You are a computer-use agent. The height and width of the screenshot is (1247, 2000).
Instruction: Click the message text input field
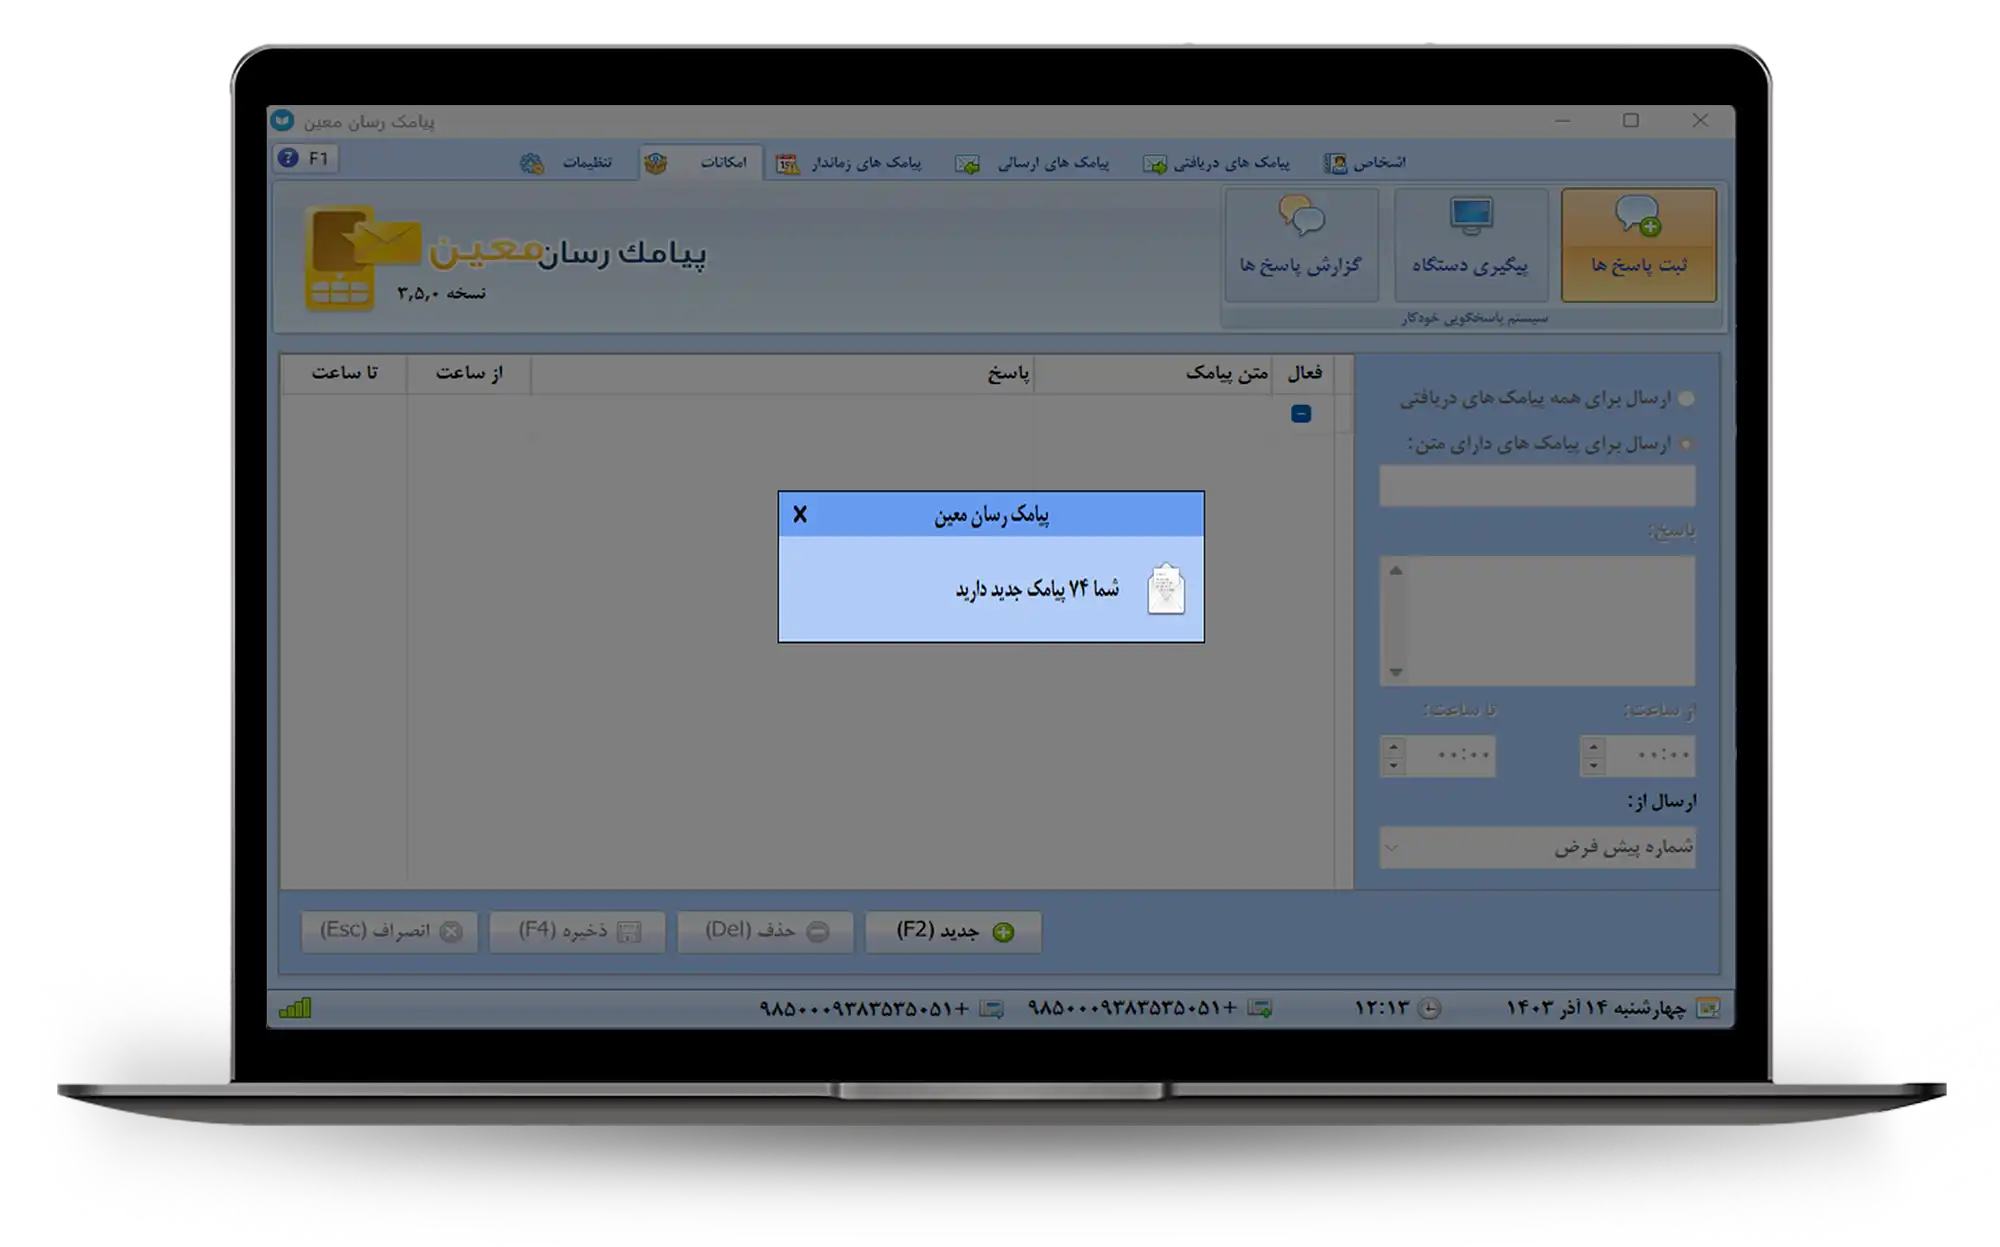[x=1537, y=486]
